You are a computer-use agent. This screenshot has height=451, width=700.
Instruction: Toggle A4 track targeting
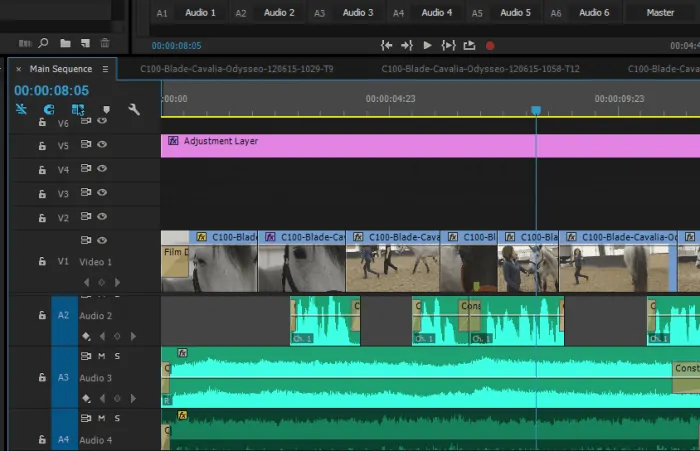click(64, 431)
